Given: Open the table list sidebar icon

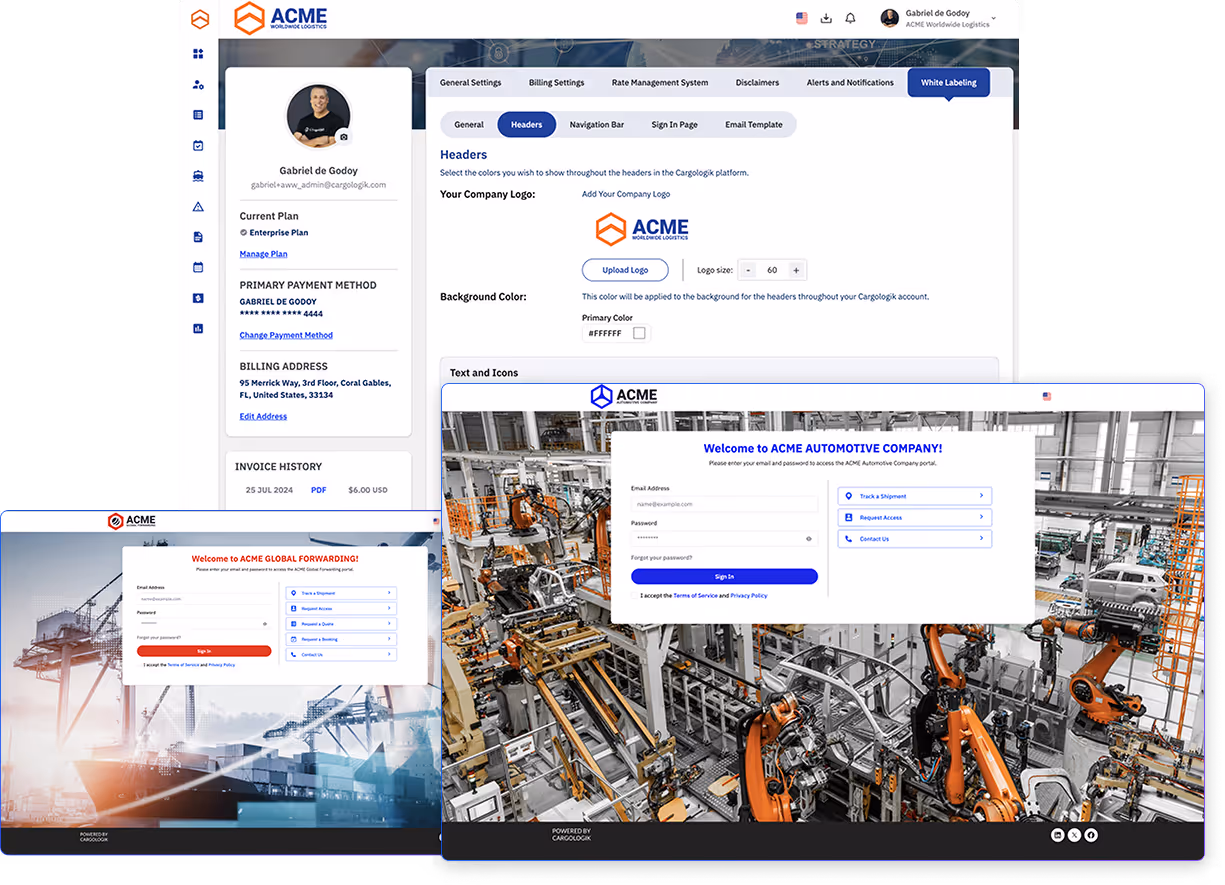Looking at the screenshot, I should point(198,115).
